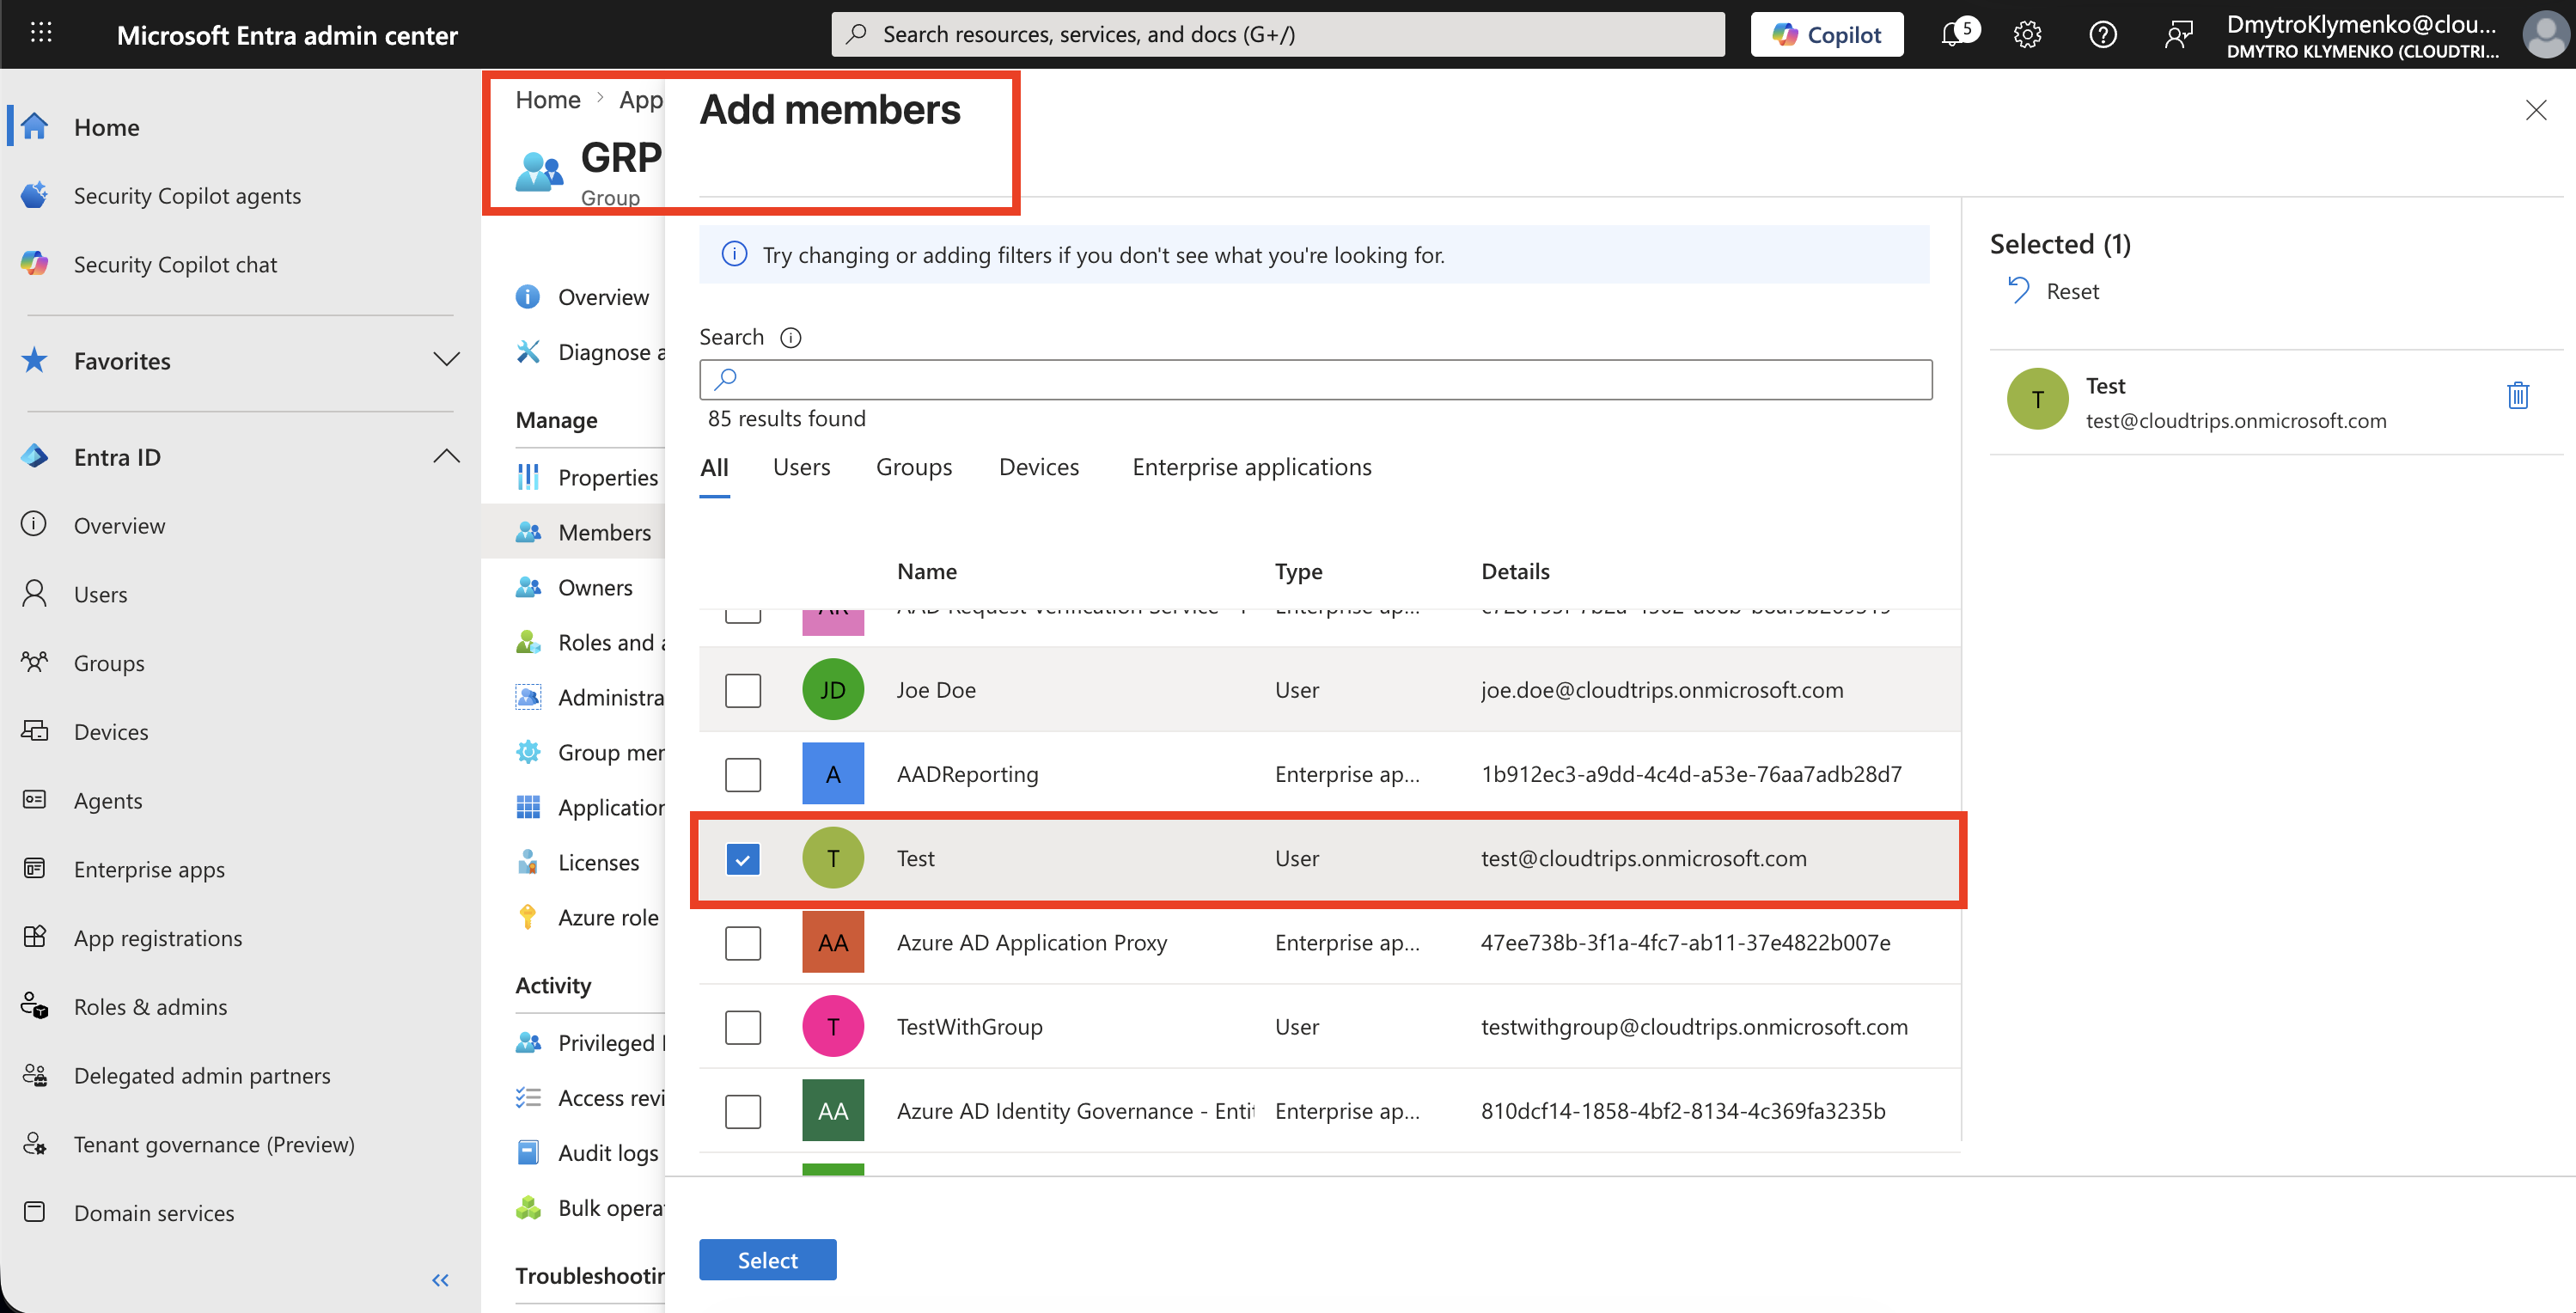
Task: Open group Properties menu item
Action: click(x=607, y=477)
